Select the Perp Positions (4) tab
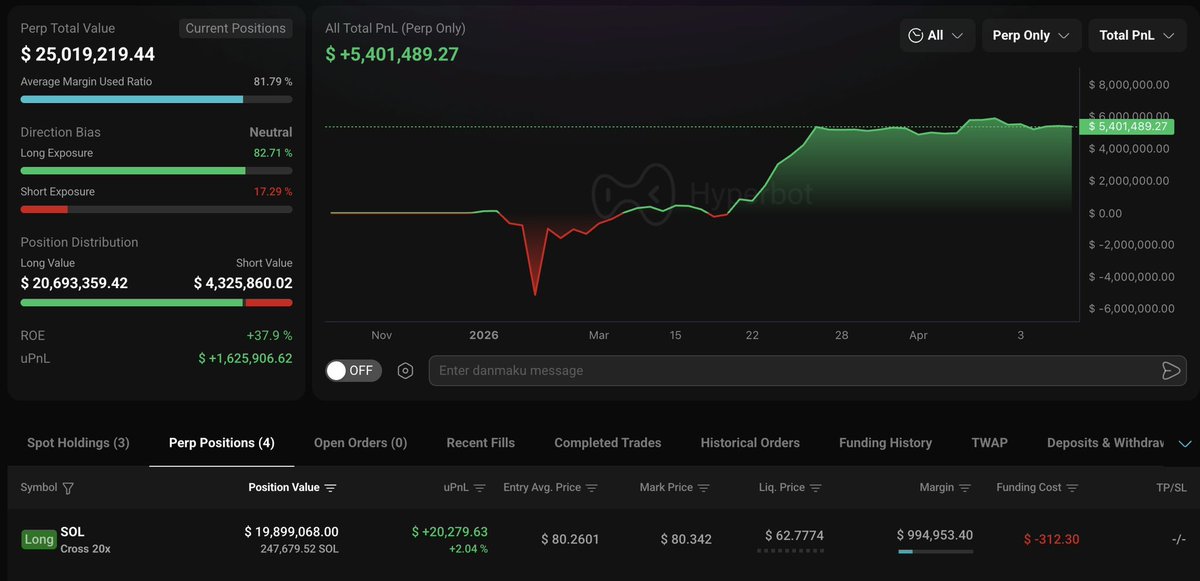The width and height of the screenshot is (1200, 581). 222,443
